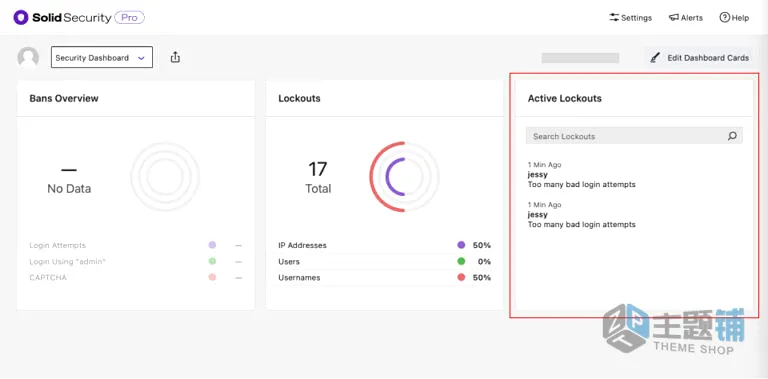Click the Active Lockouts card title
Screen dimensions: 768x379
564,98
